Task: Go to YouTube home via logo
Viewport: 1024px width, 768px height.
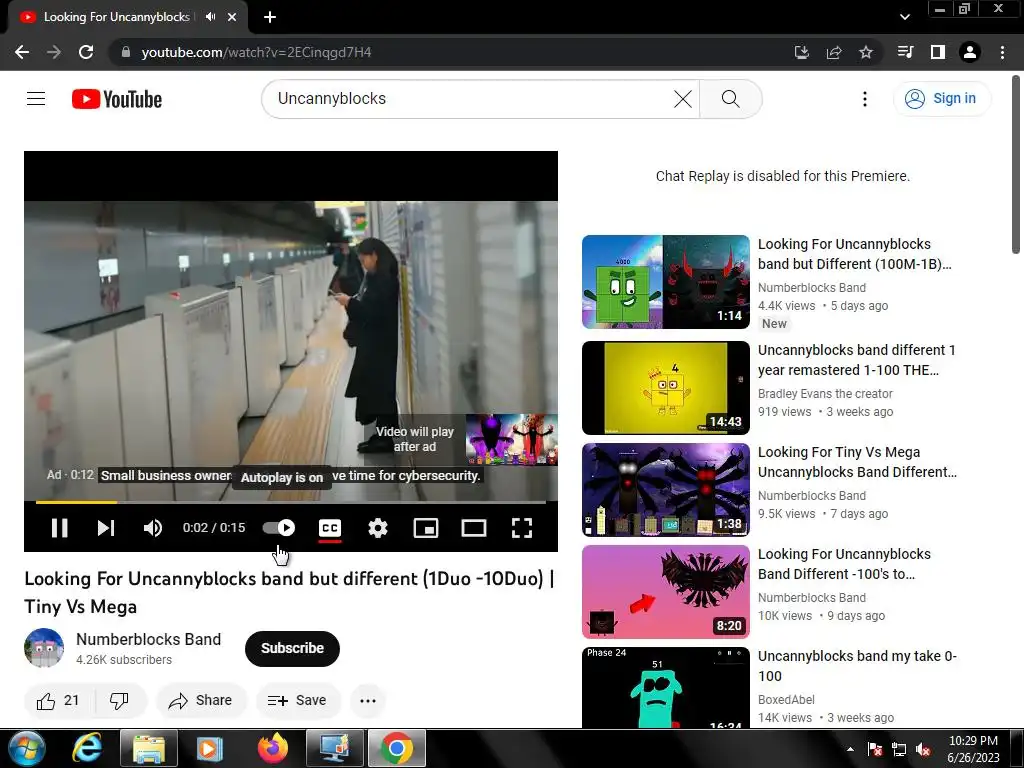Action: [117, 99]
